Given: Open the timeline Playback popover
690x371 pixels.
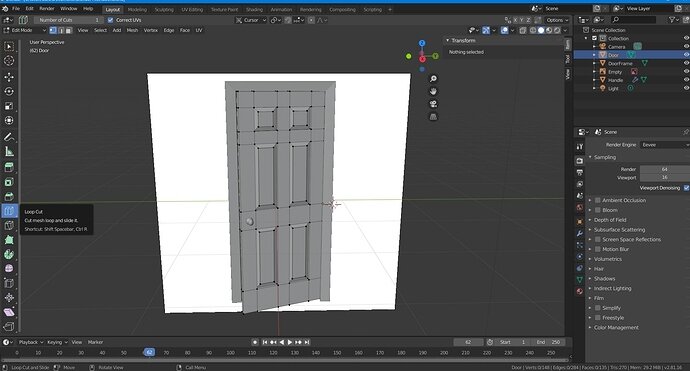Looking at the screenshot, I should (x=30, y=342).
